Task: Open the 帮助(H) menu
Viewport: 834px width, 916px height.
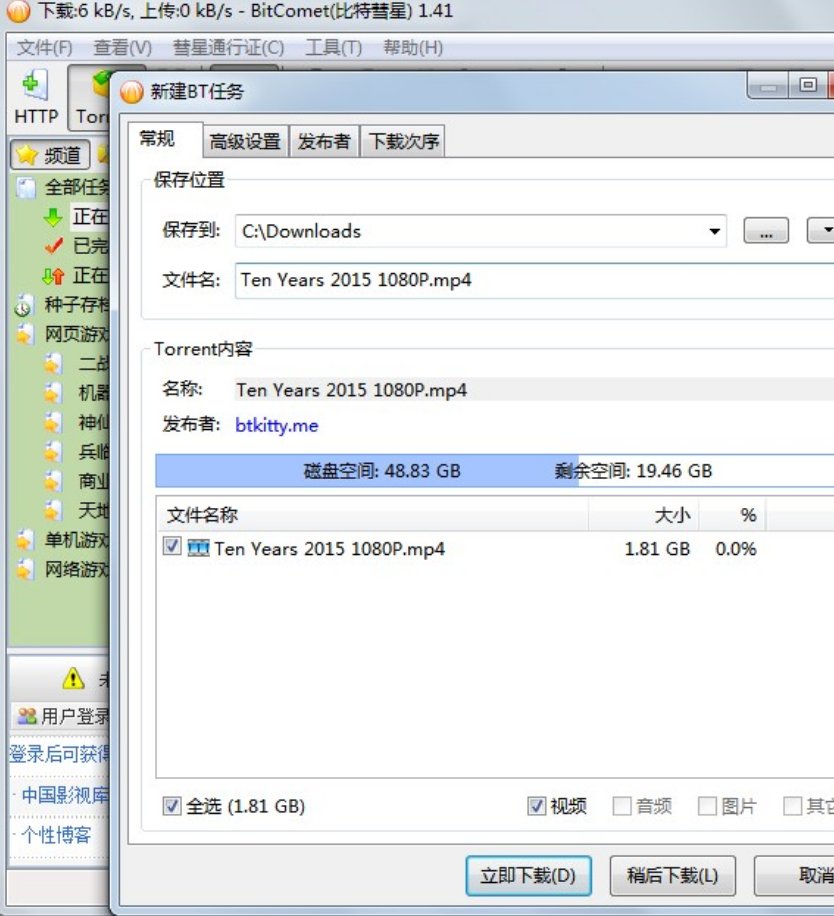Action: click(413, 47)
